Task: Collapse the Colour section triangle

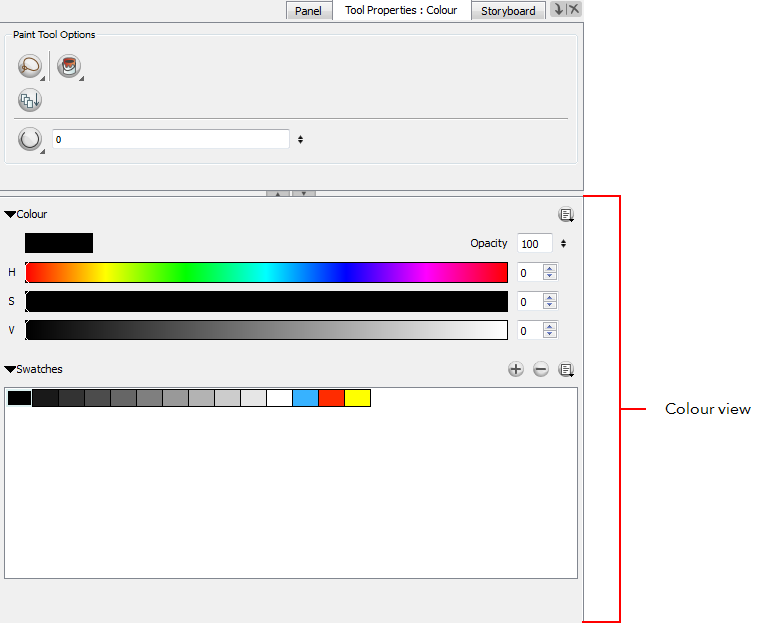Action: (10, 215)
